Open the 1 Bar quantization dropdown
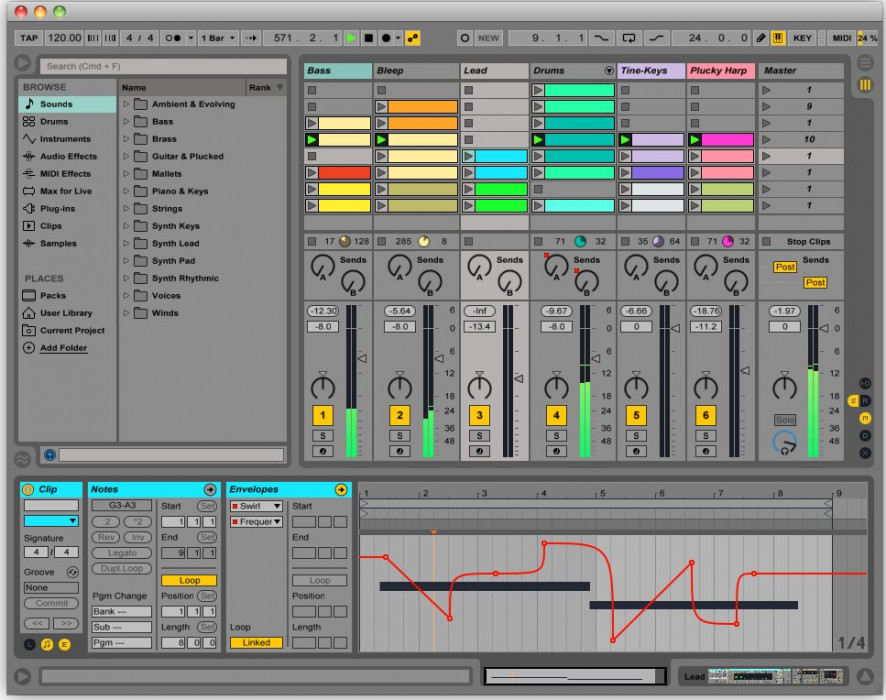 click(x=211, y=36)
